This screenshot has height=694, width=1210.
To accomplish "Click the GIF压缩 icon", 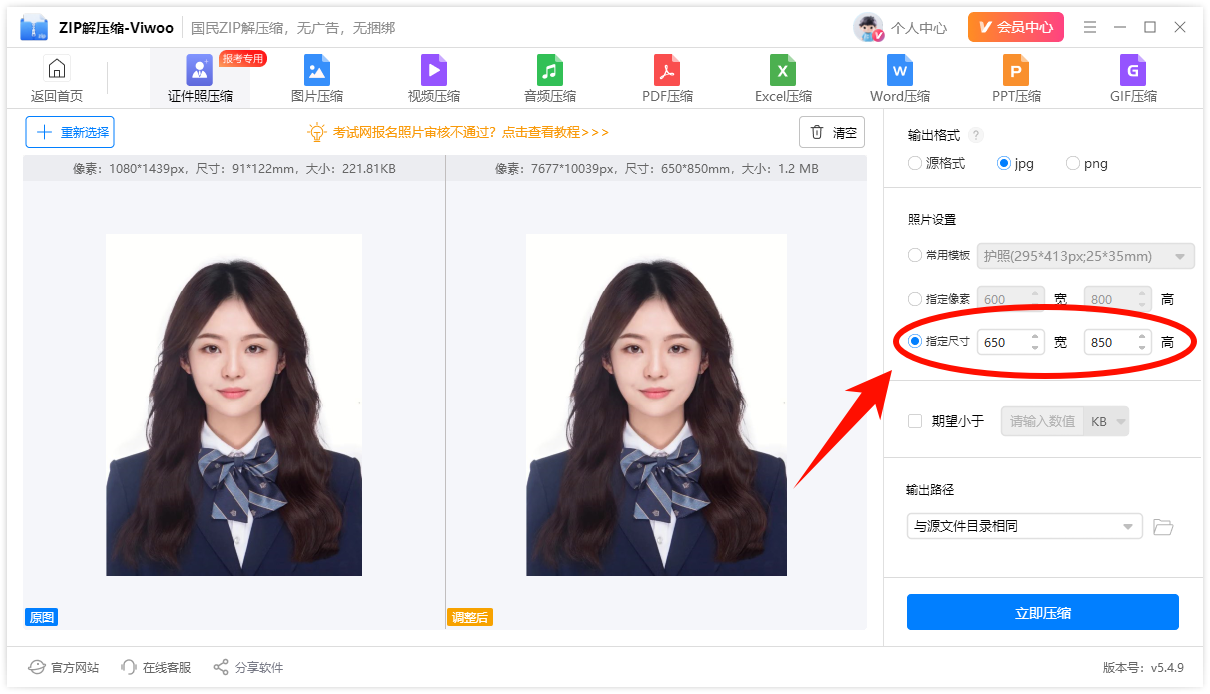I will click(x=1133, y=70).
